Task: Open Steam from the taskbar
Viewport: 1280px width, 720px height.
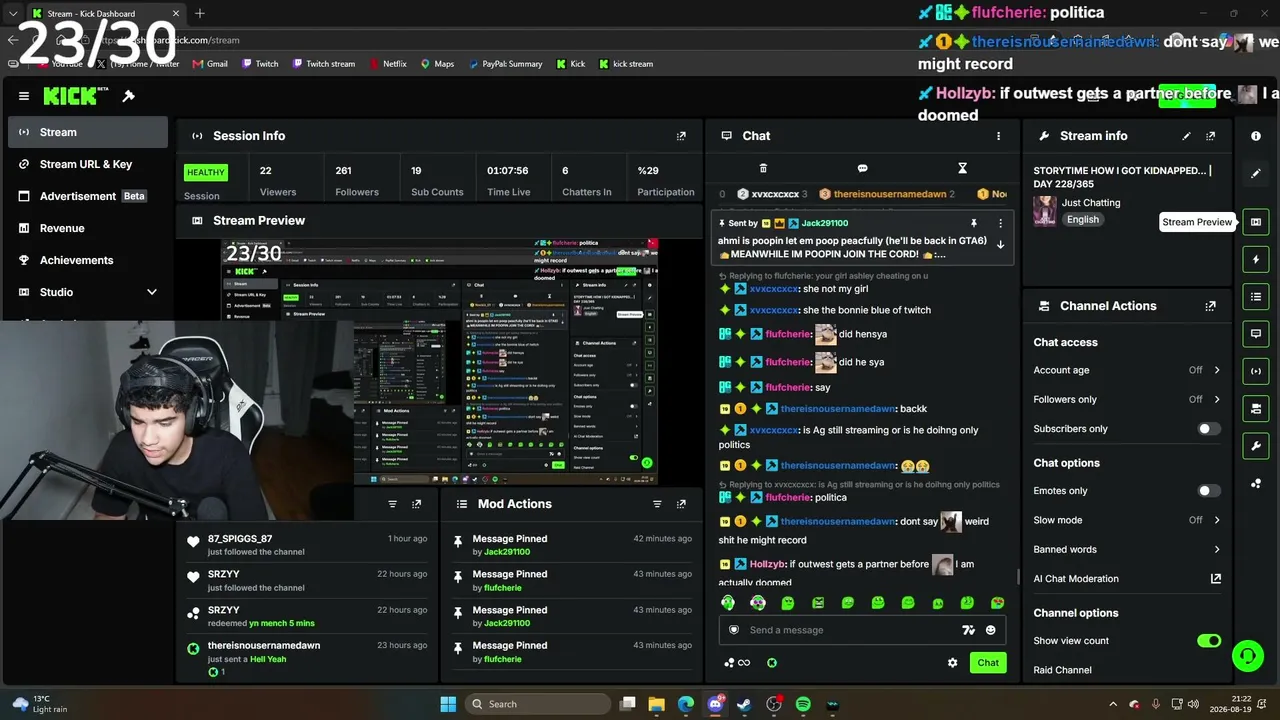Action: [x=744, y=704]
